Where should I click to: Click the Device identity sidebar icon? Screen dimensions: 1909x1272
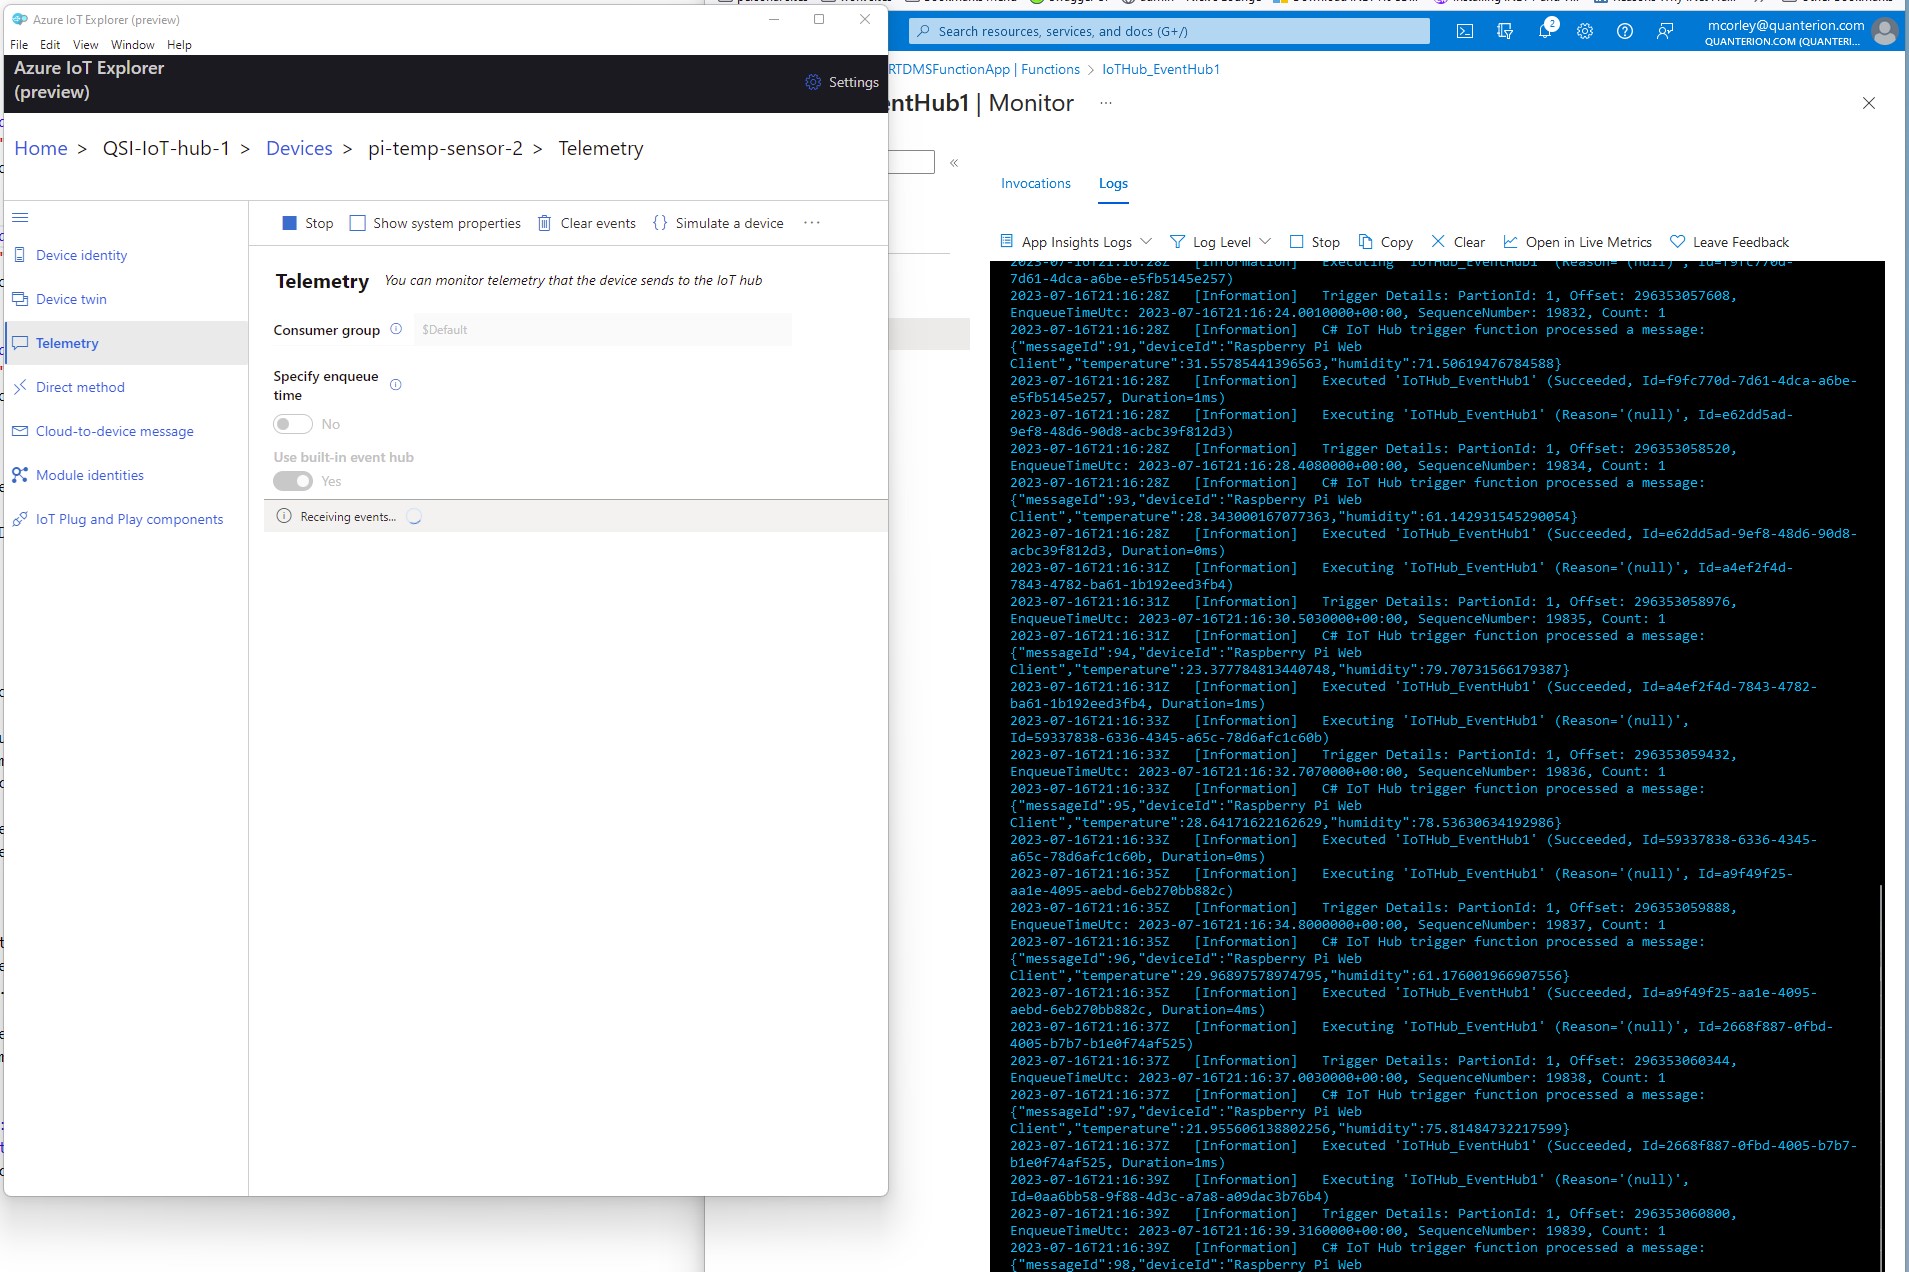pos(20,255)
